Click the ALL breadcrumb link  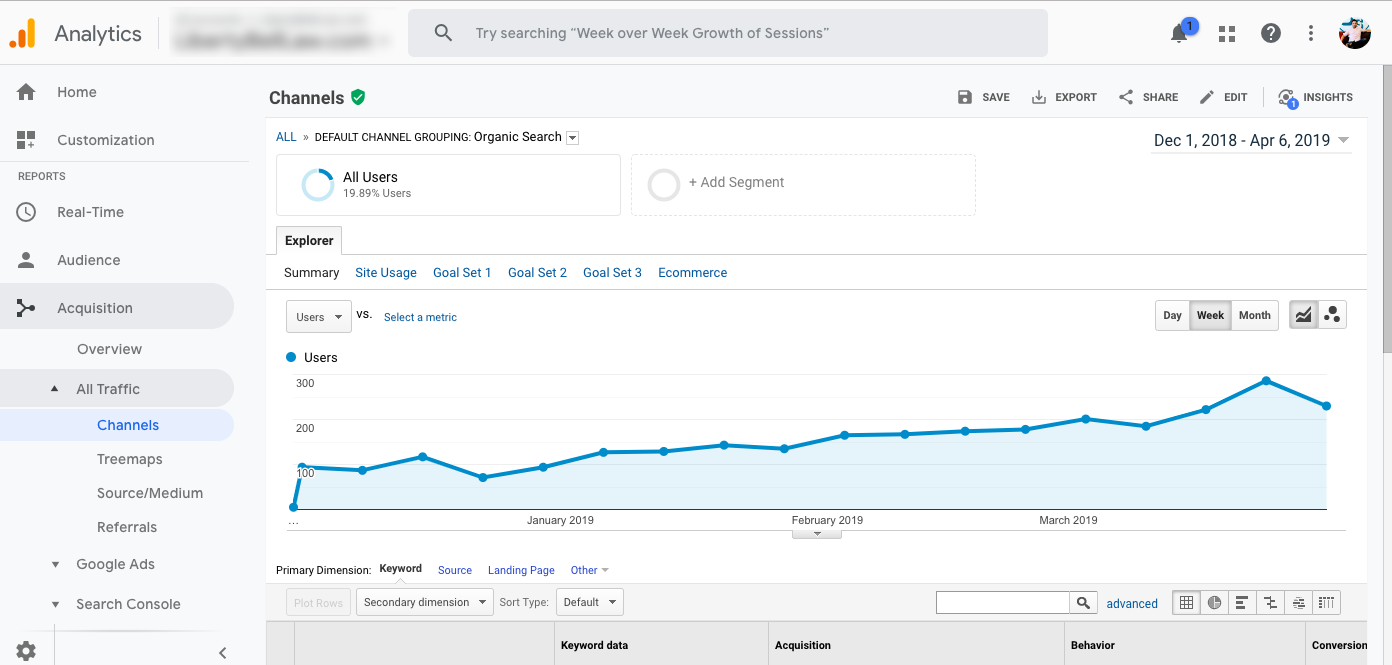pos(286,137)
